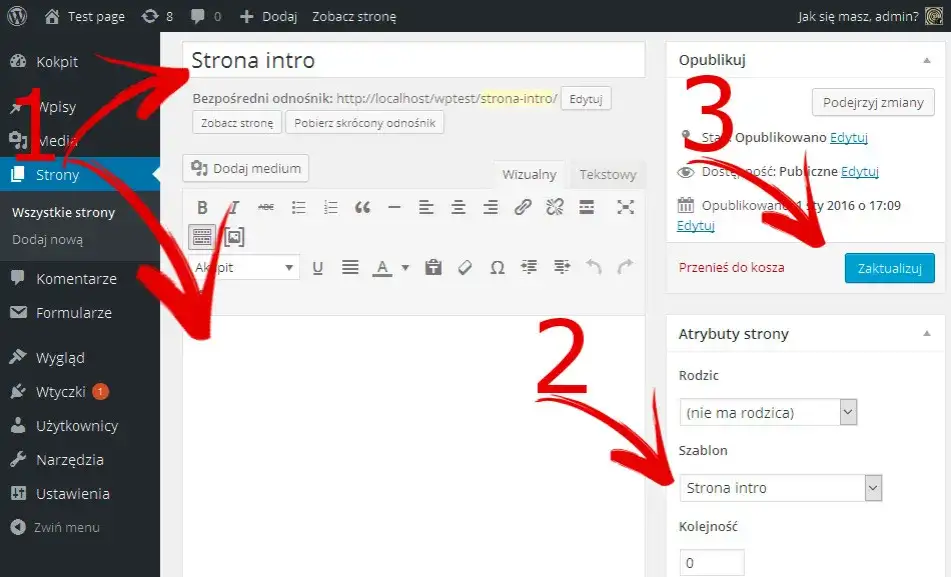Enable distraction-free fullscreen writing mode

(x=625, y=207)
